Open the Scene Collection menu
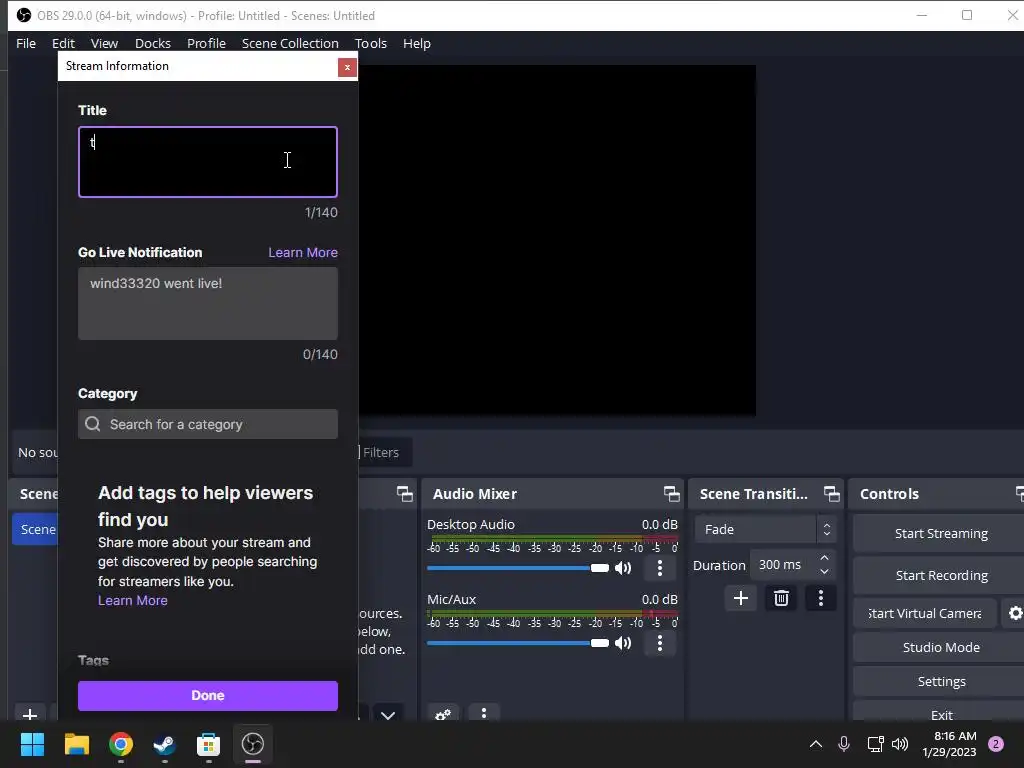1024x768 pixels. tap(290, 43)
